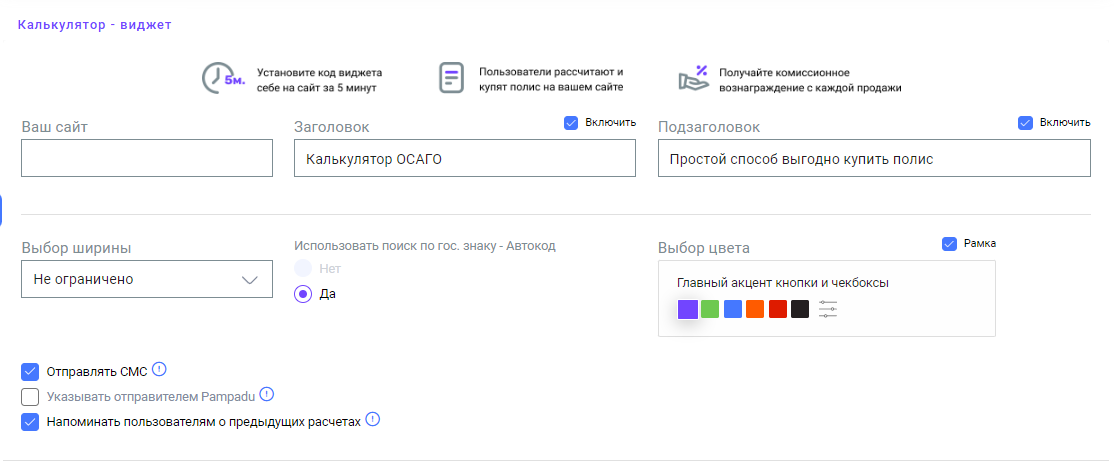
Task: Select the Нет radio button
Action: click(x=303, y=269)
